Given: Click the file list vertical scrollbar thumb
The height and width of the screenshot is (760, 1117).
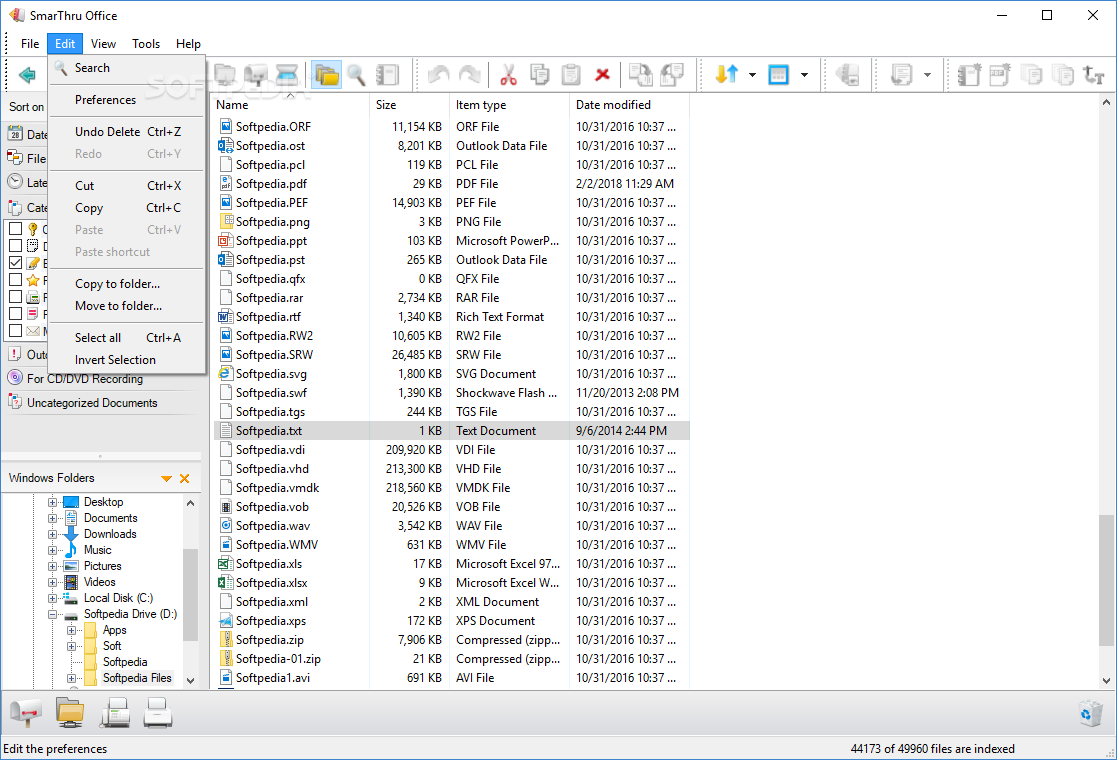Looking at the screenshot, I should pos(1106,580).
